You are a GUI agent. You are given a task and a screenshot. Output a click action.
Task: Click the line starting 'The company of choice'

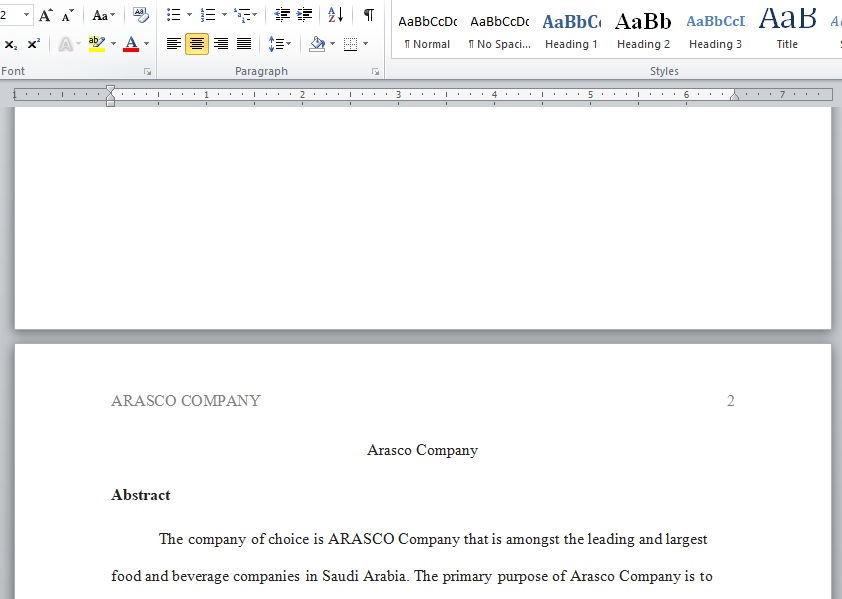tap(433, 539)
